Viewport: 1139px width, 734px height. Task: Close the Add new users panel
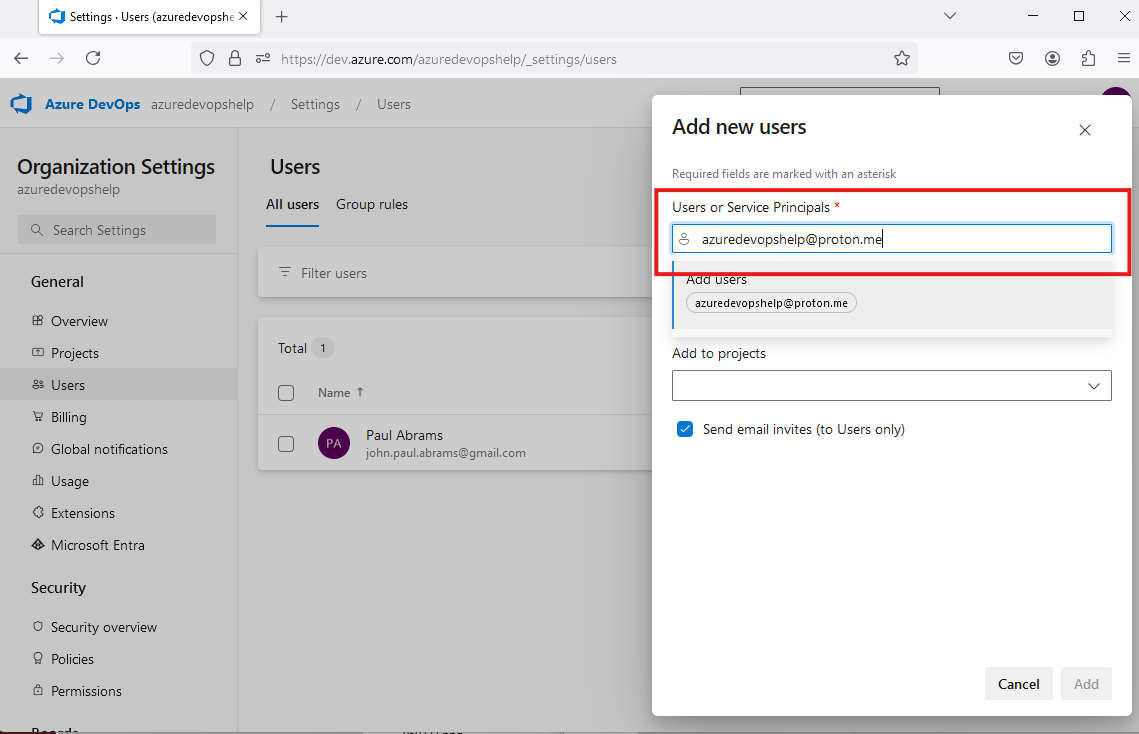coord(1085,130)
